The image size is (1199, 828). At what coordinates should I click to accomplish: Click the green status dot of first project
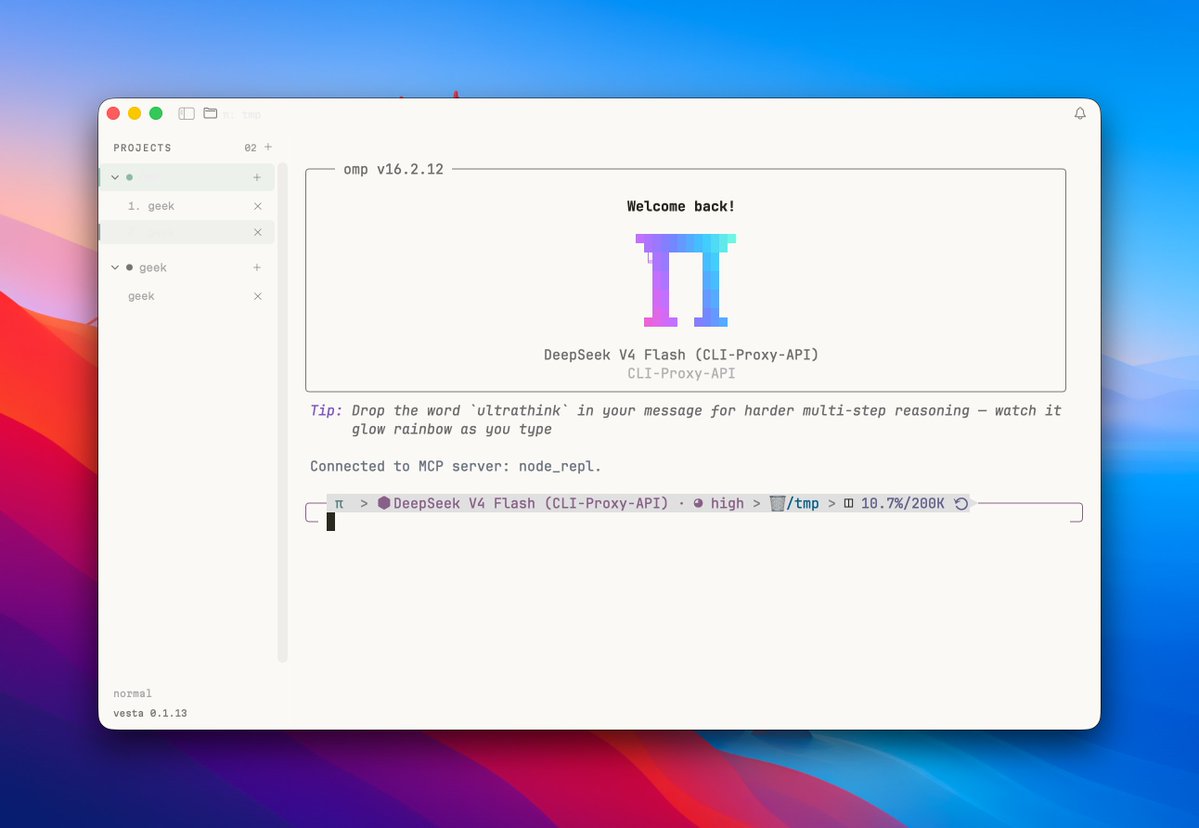[x=129, y=177]
